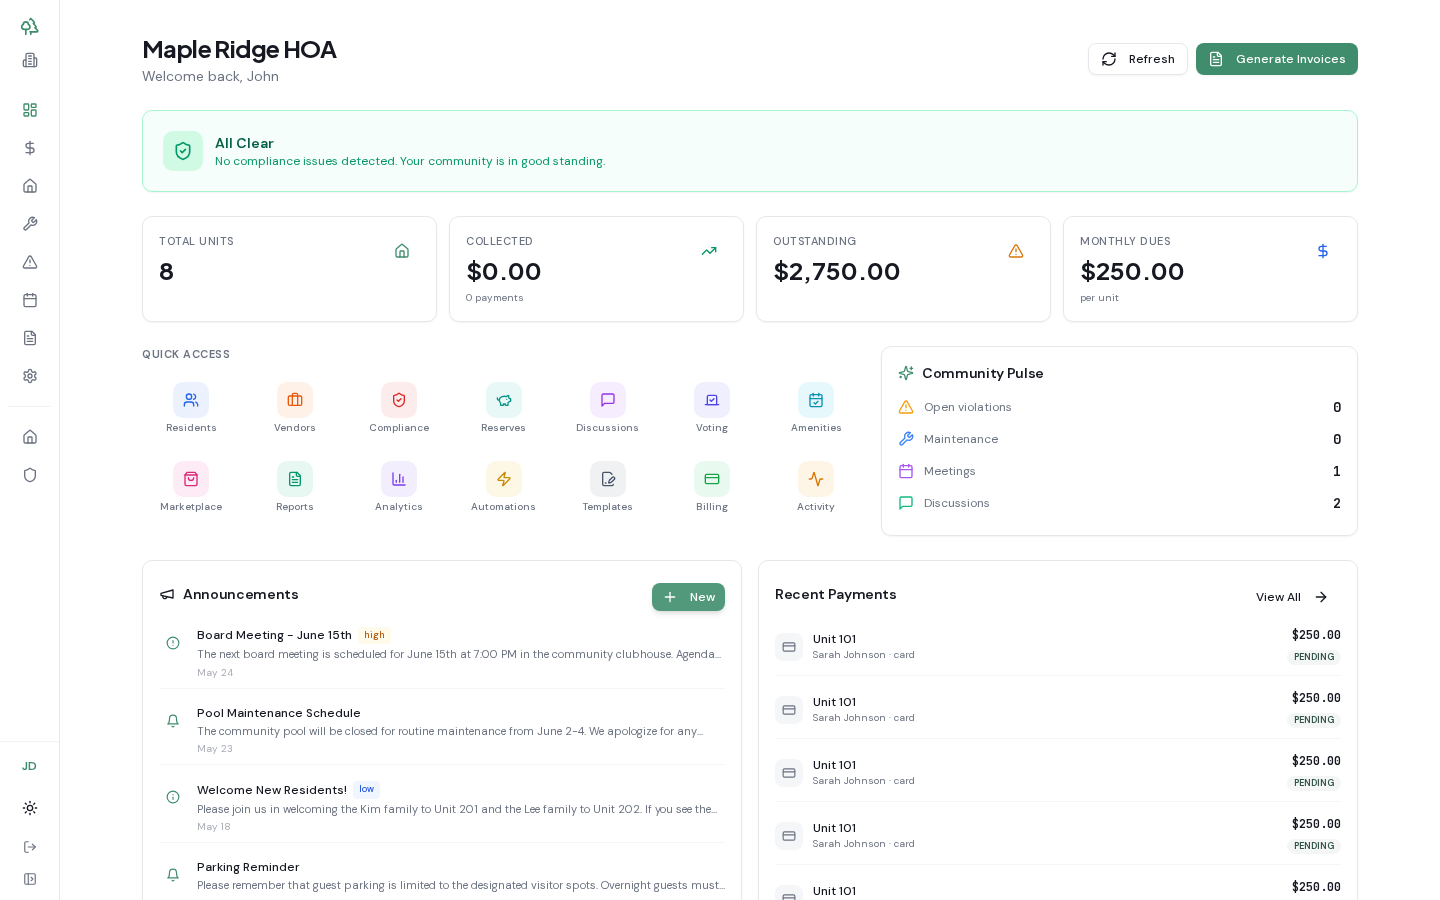Click the Monthly Dues $250.00 card

pos(1210,269)
